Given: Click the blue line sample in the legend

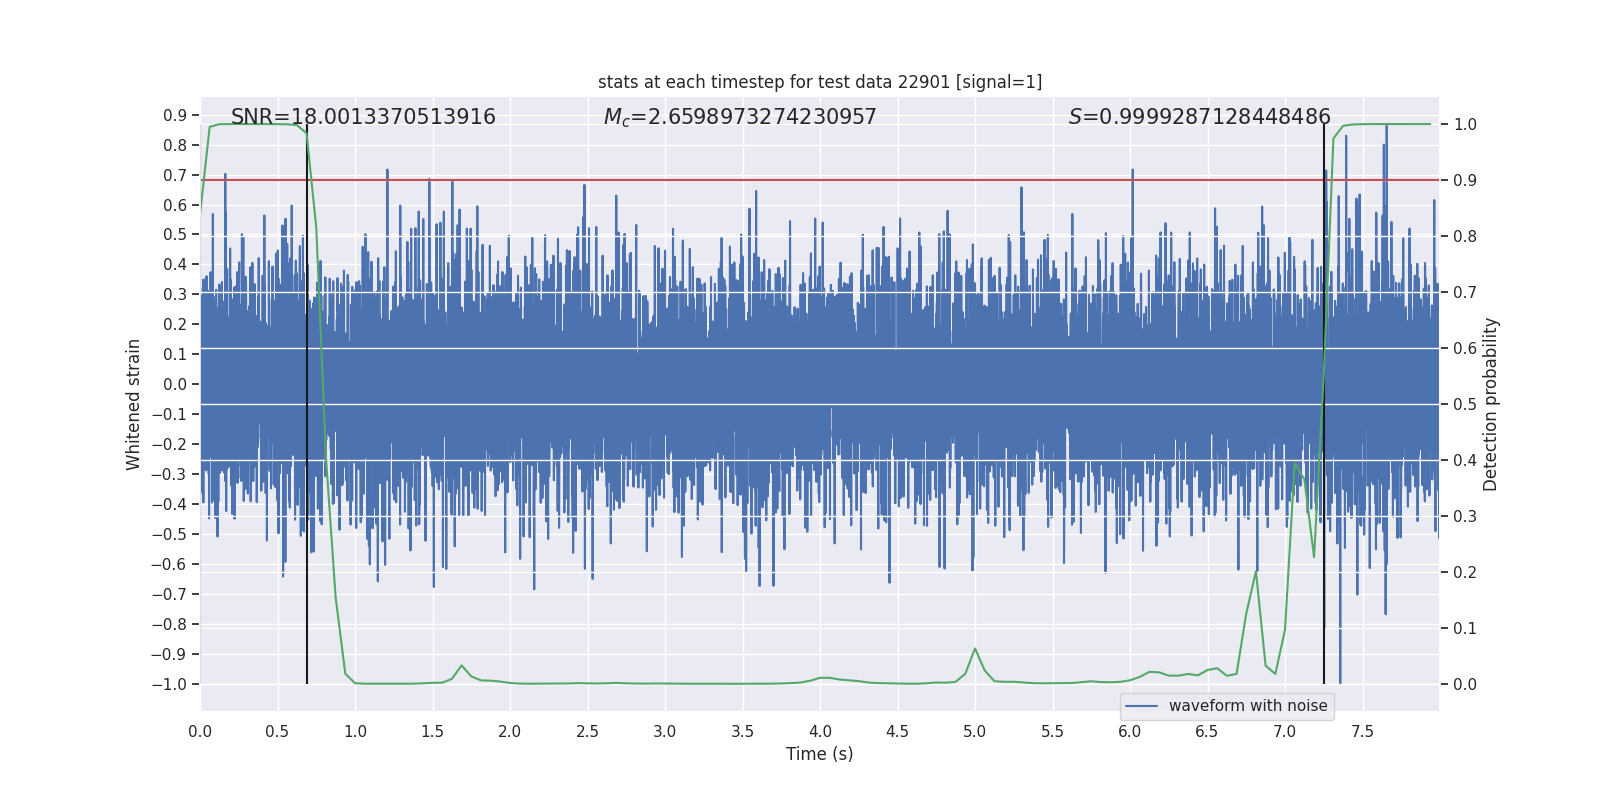Looking at the screenshot, I should pyautogui.click(x=1141, y=706).
